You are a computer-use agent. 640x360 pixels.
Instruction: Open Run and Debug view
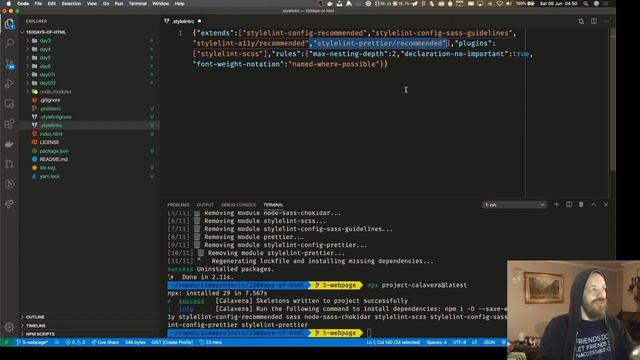(x=9, y=84)
